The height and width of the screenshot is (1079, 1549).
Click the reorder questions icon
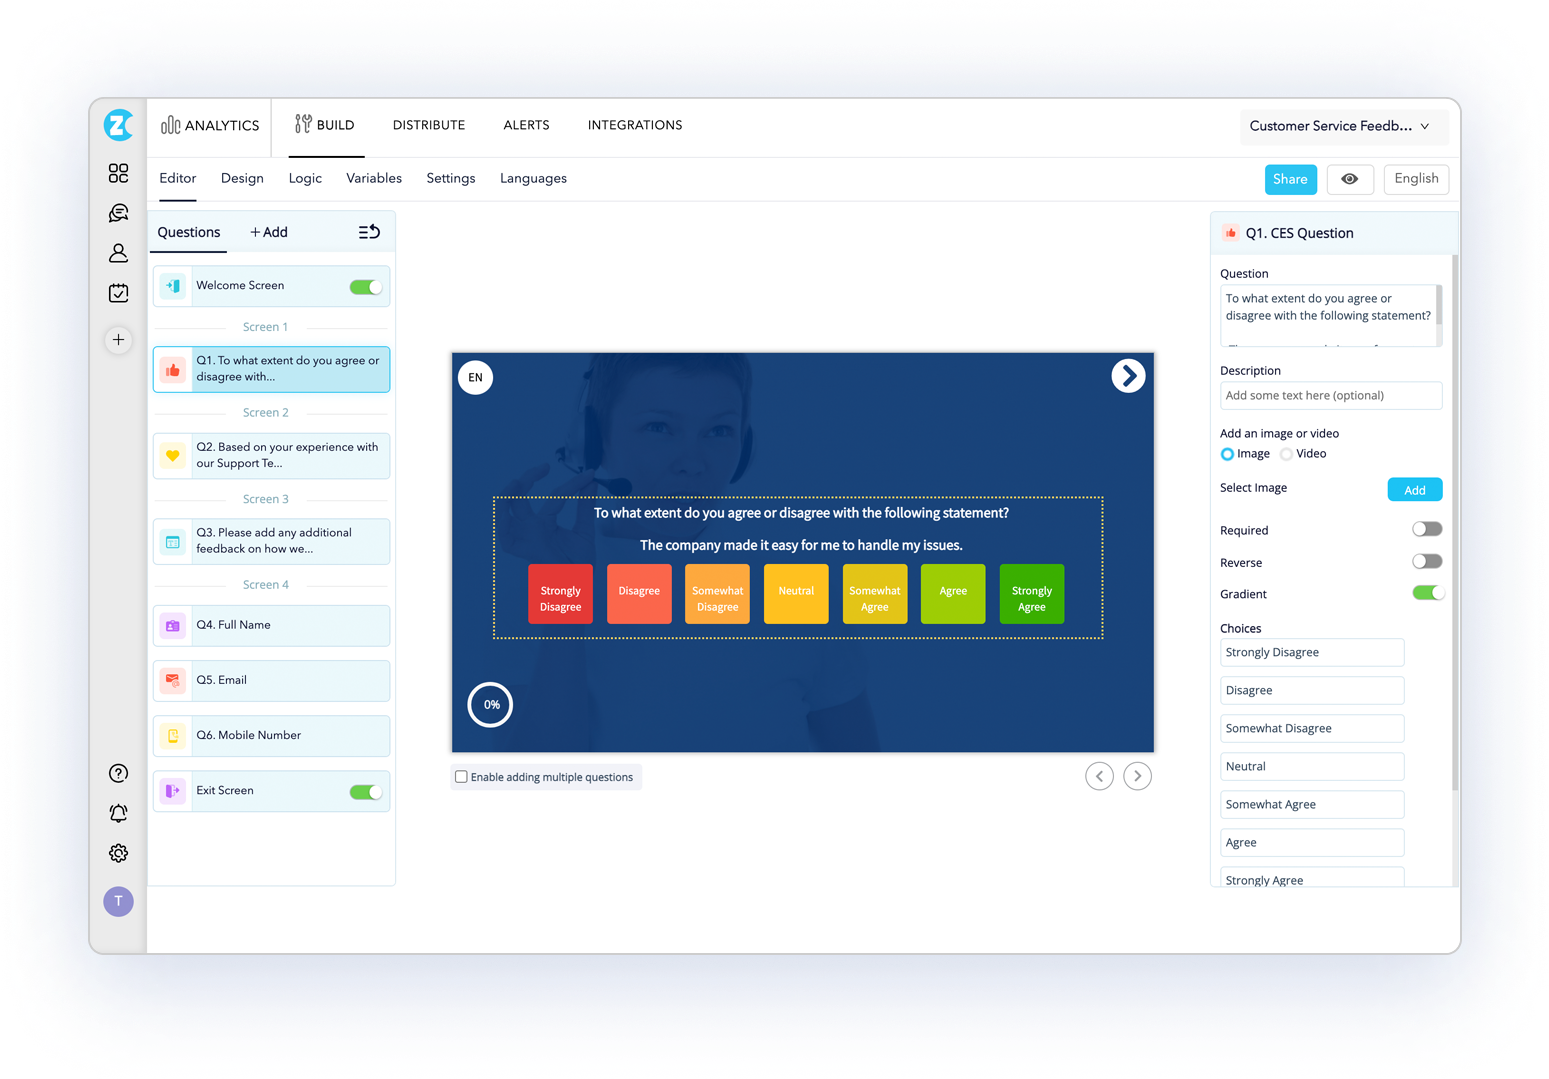coord(369,232)
